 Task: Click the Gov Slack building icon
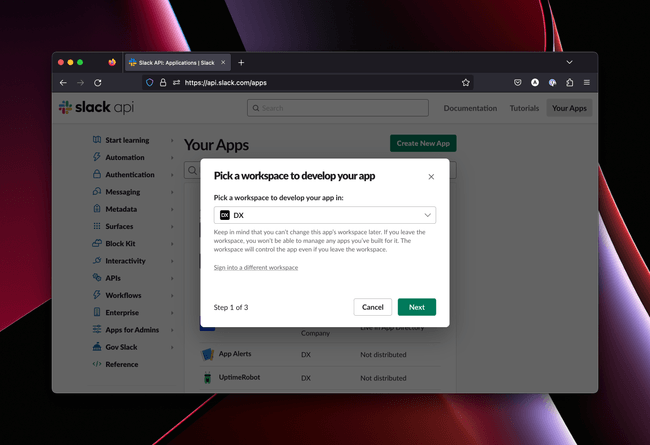coord(97,346)
